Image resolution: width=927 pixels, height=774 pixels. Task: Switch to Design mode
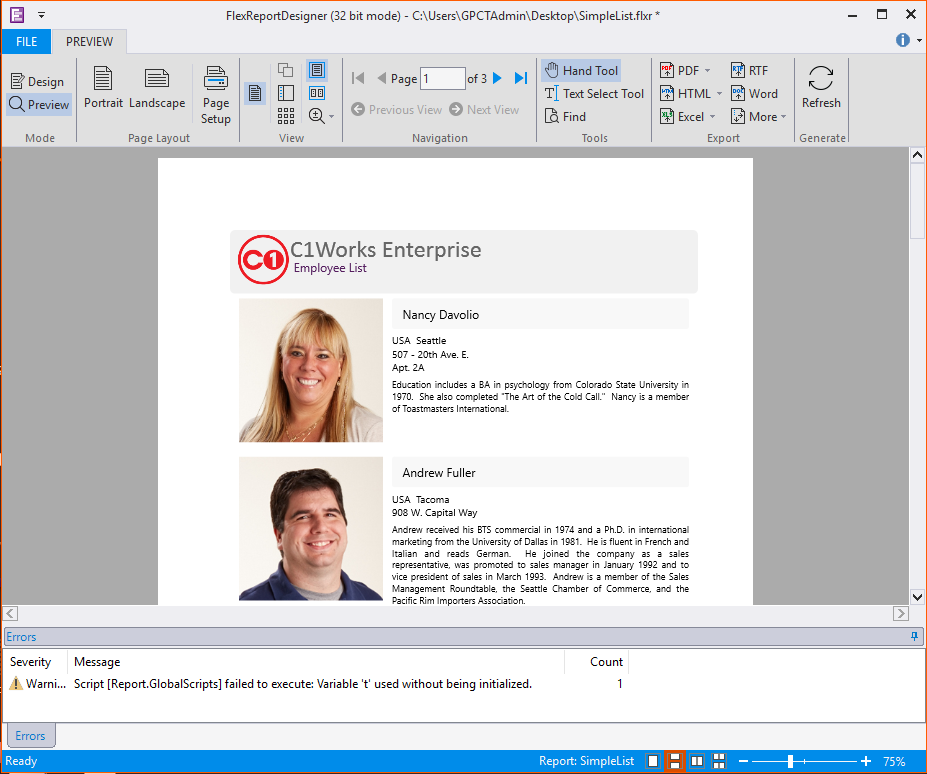[x=37, y=82]
